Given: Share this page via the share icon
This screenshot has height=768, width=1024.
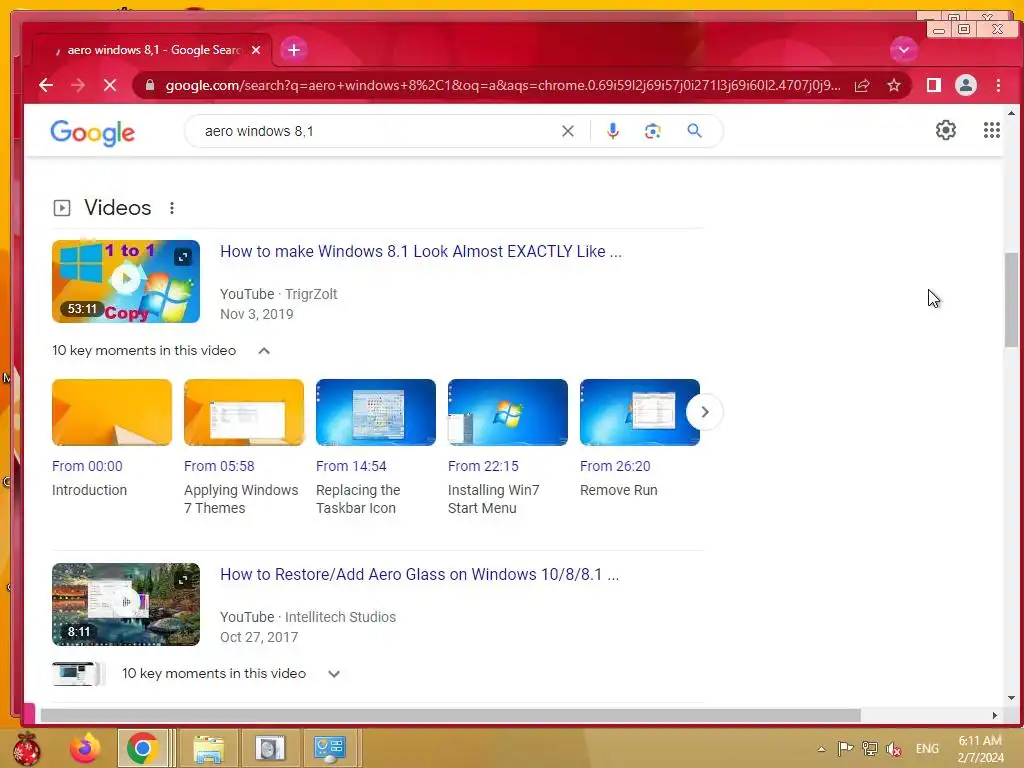Looking at the screenshot, I should pos(862,86).
